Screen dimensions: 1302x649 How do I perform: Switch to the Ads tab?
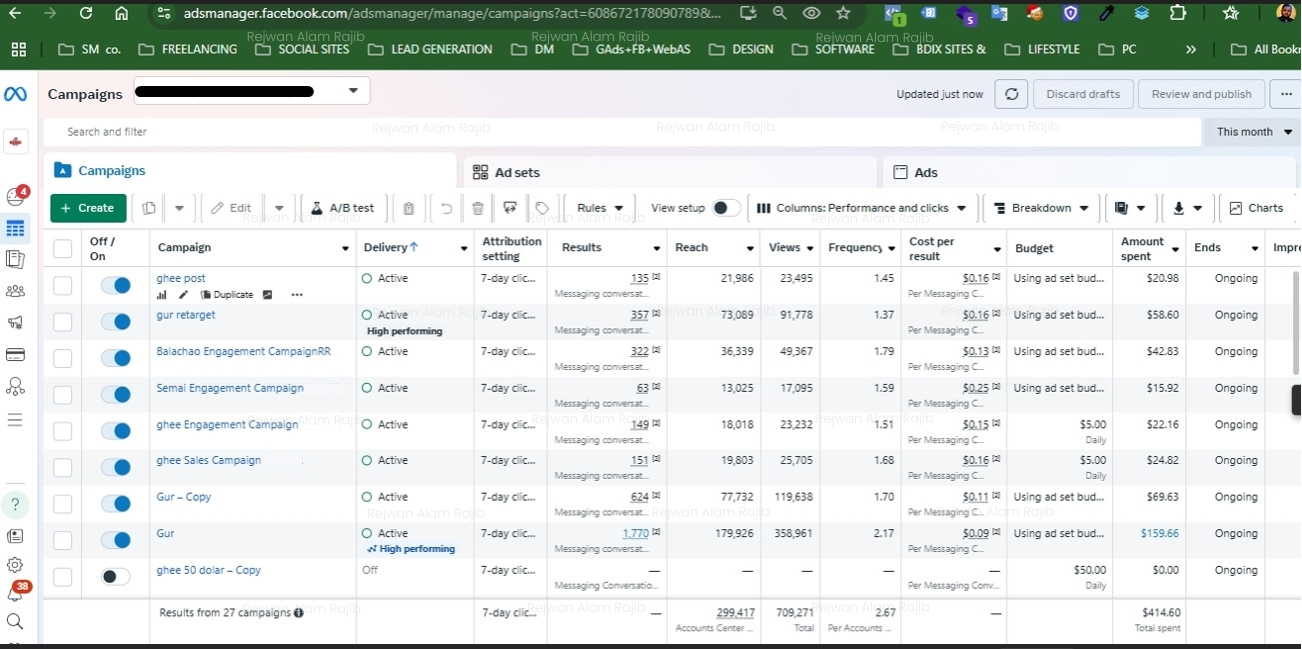[926, 172]
